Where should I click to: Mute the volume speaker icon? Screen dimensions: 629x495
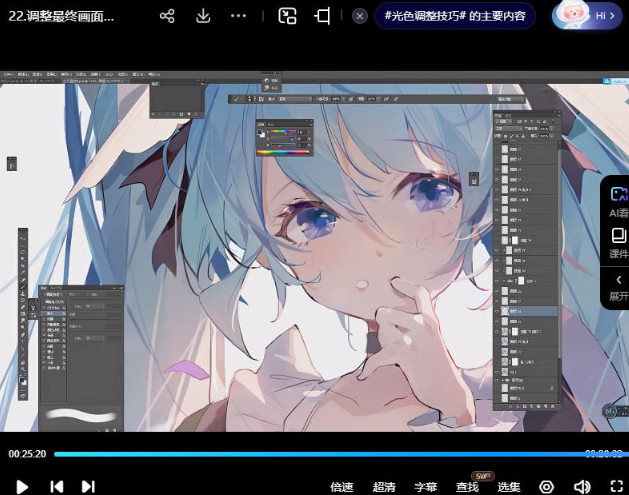pos(582,487)
